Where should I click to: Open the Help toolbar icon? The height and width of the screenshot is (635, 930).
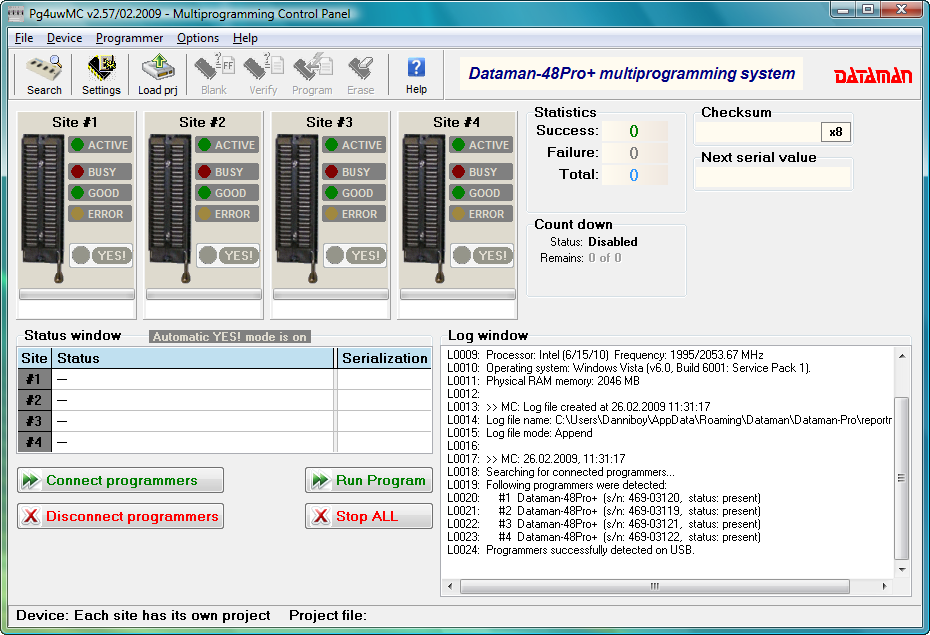(415, 73)
